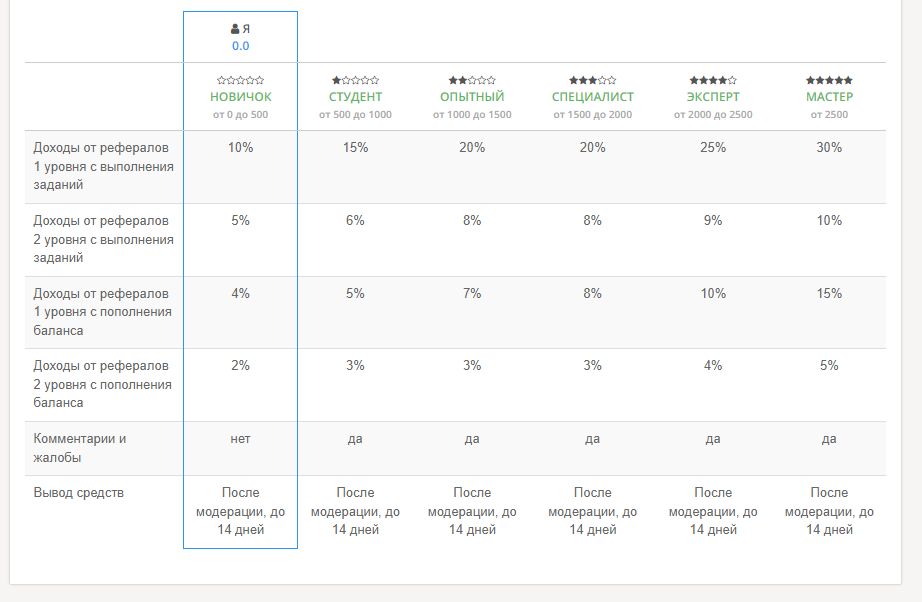Screen dimensions: 922x602
Task: Select the СПЕЦИАЛИСТ level heading
Action: coord(593,97)
